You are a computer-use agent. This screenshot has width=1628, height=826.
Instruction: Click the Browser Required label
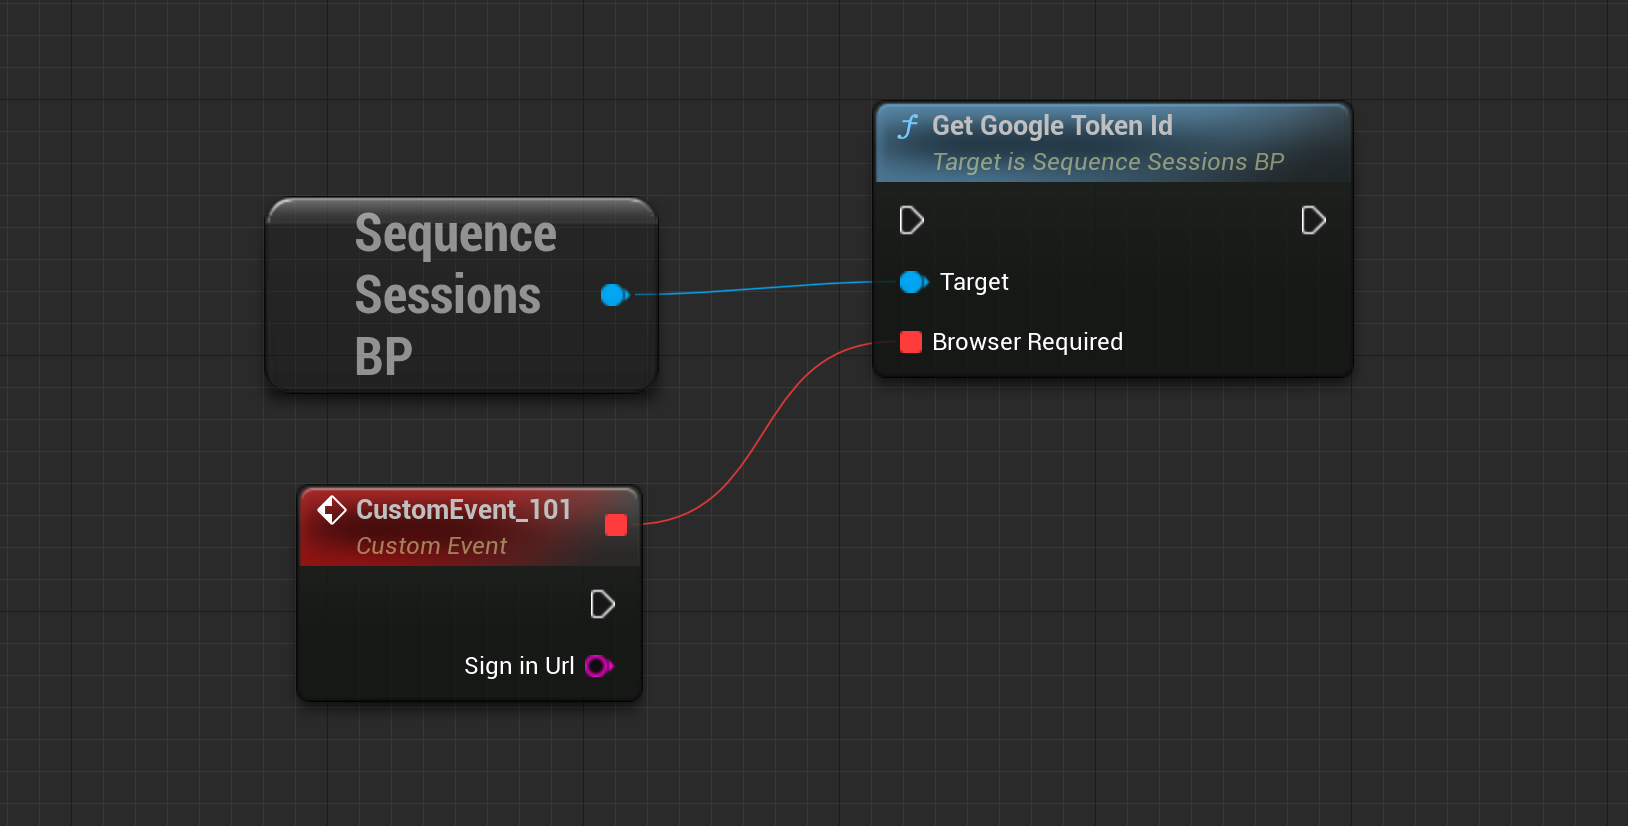1027,342
